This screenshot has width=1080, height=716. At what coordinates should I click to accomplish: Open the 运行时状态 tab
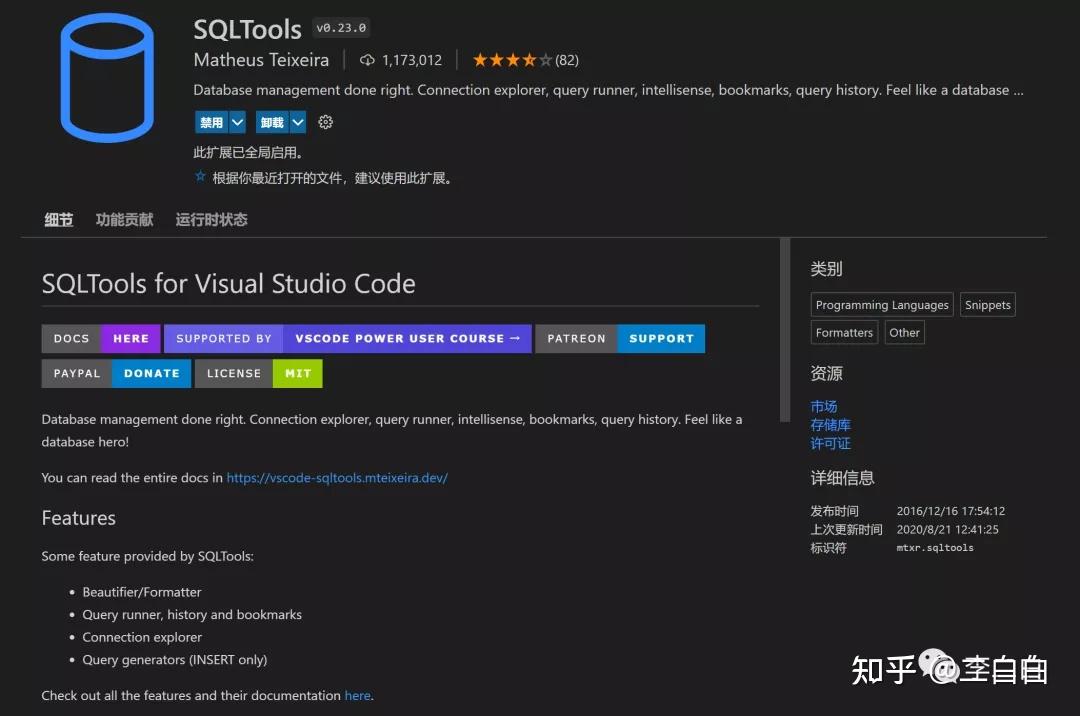click(x=211, y=219)
